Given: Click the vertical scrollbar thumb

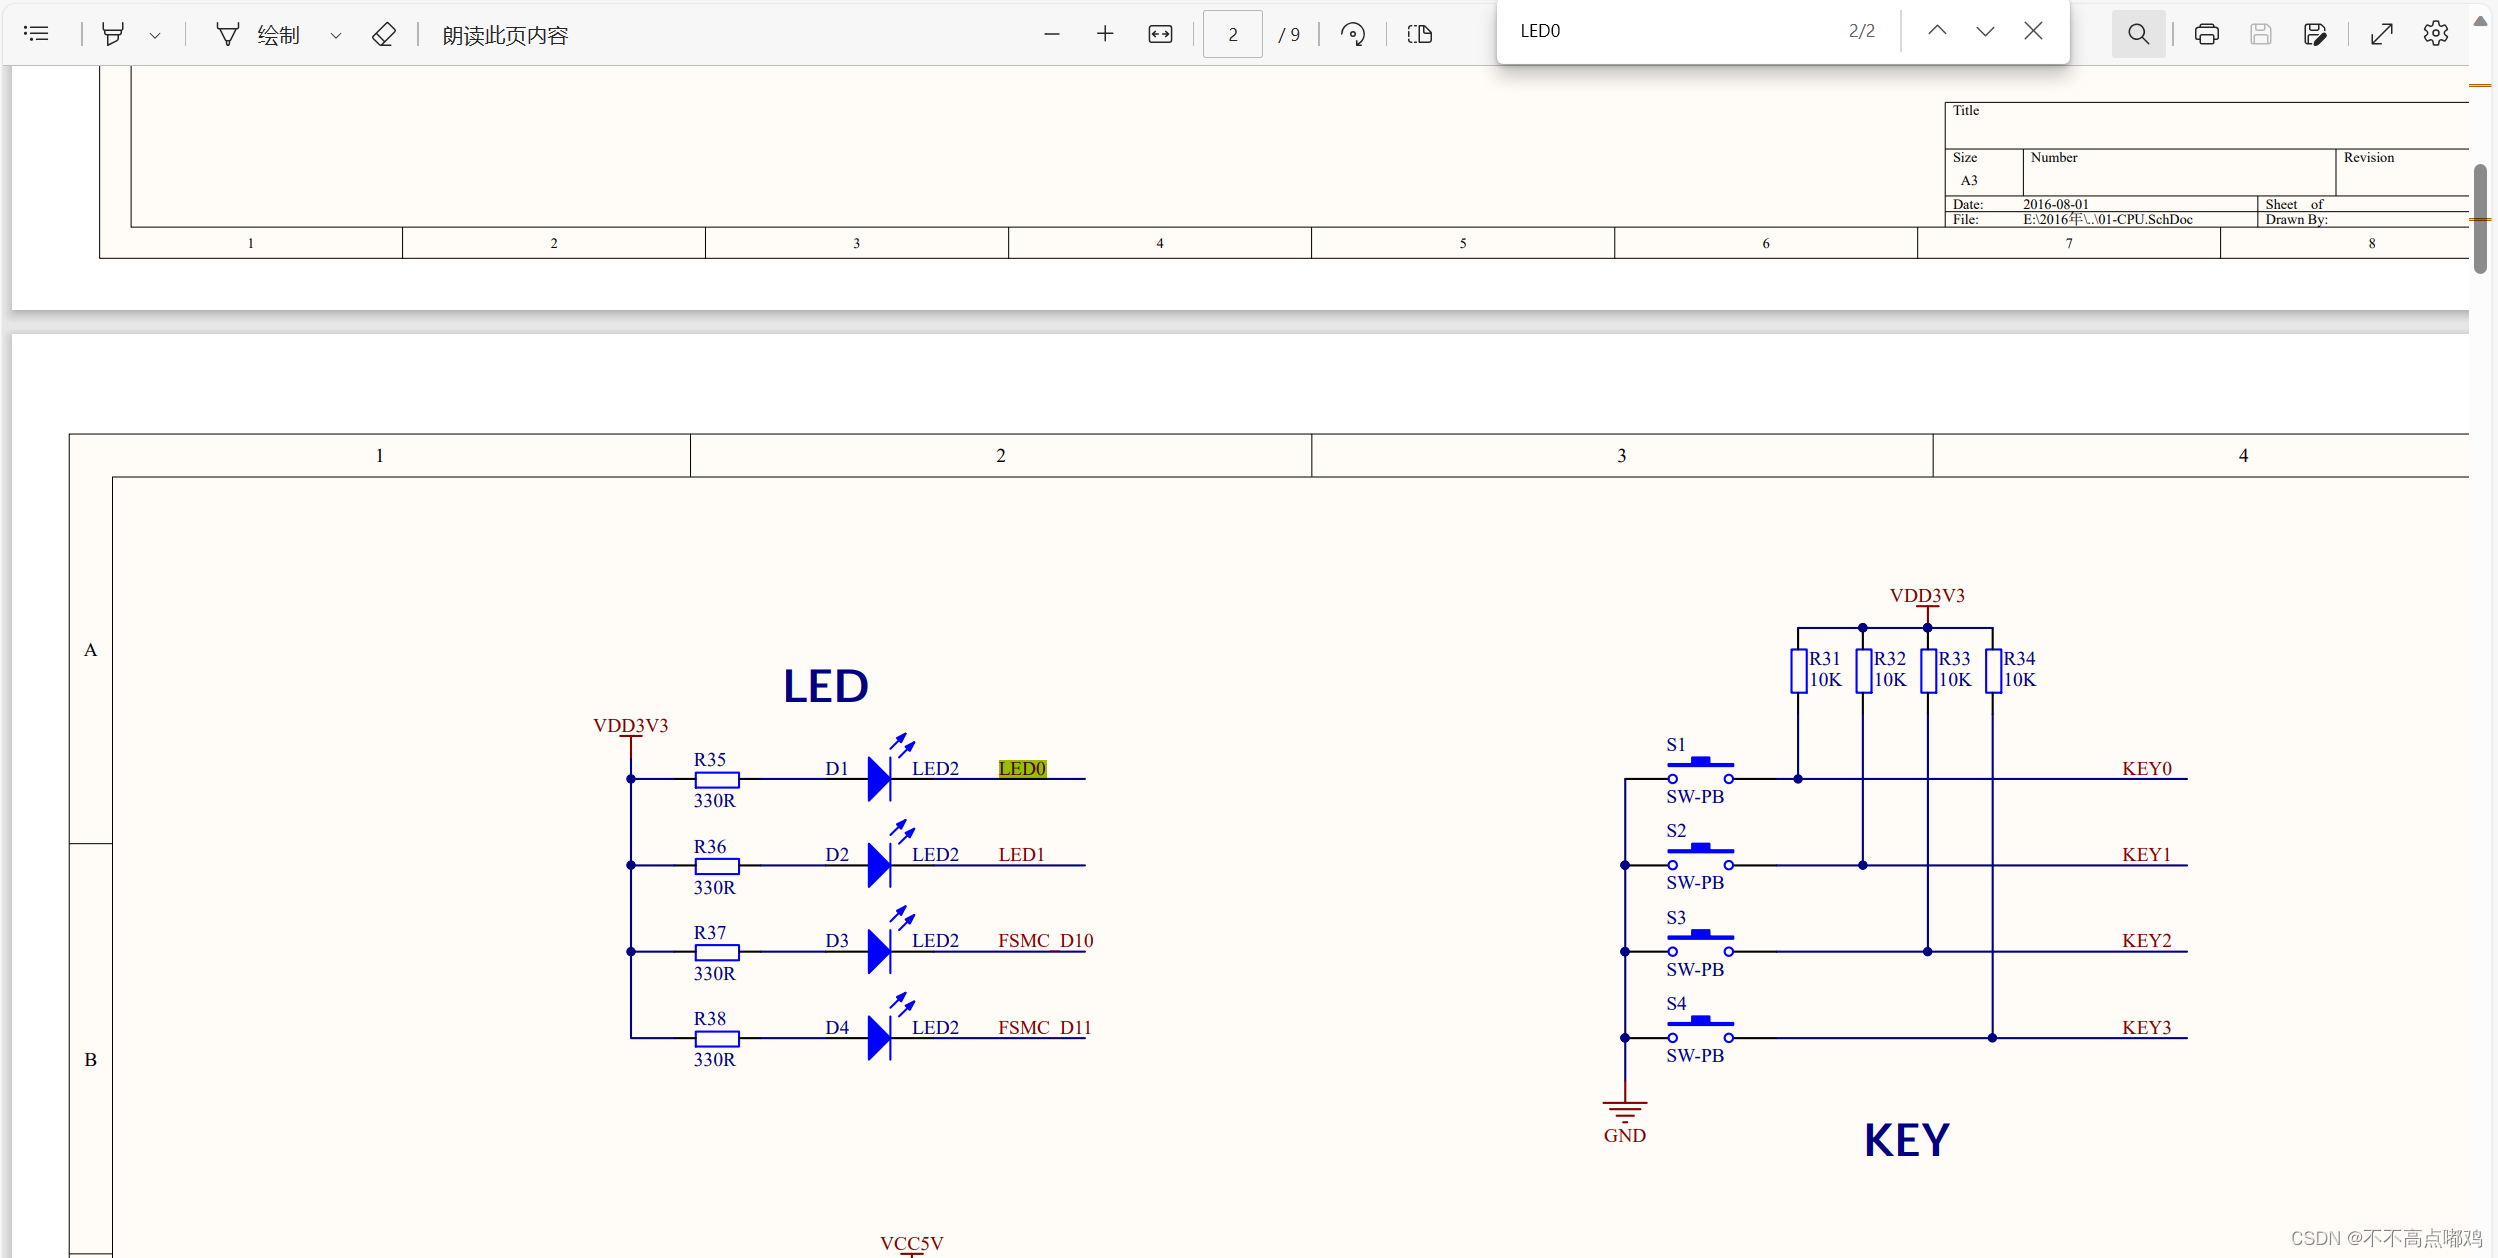Looking at the screenshot, I should pos(2481,215).
